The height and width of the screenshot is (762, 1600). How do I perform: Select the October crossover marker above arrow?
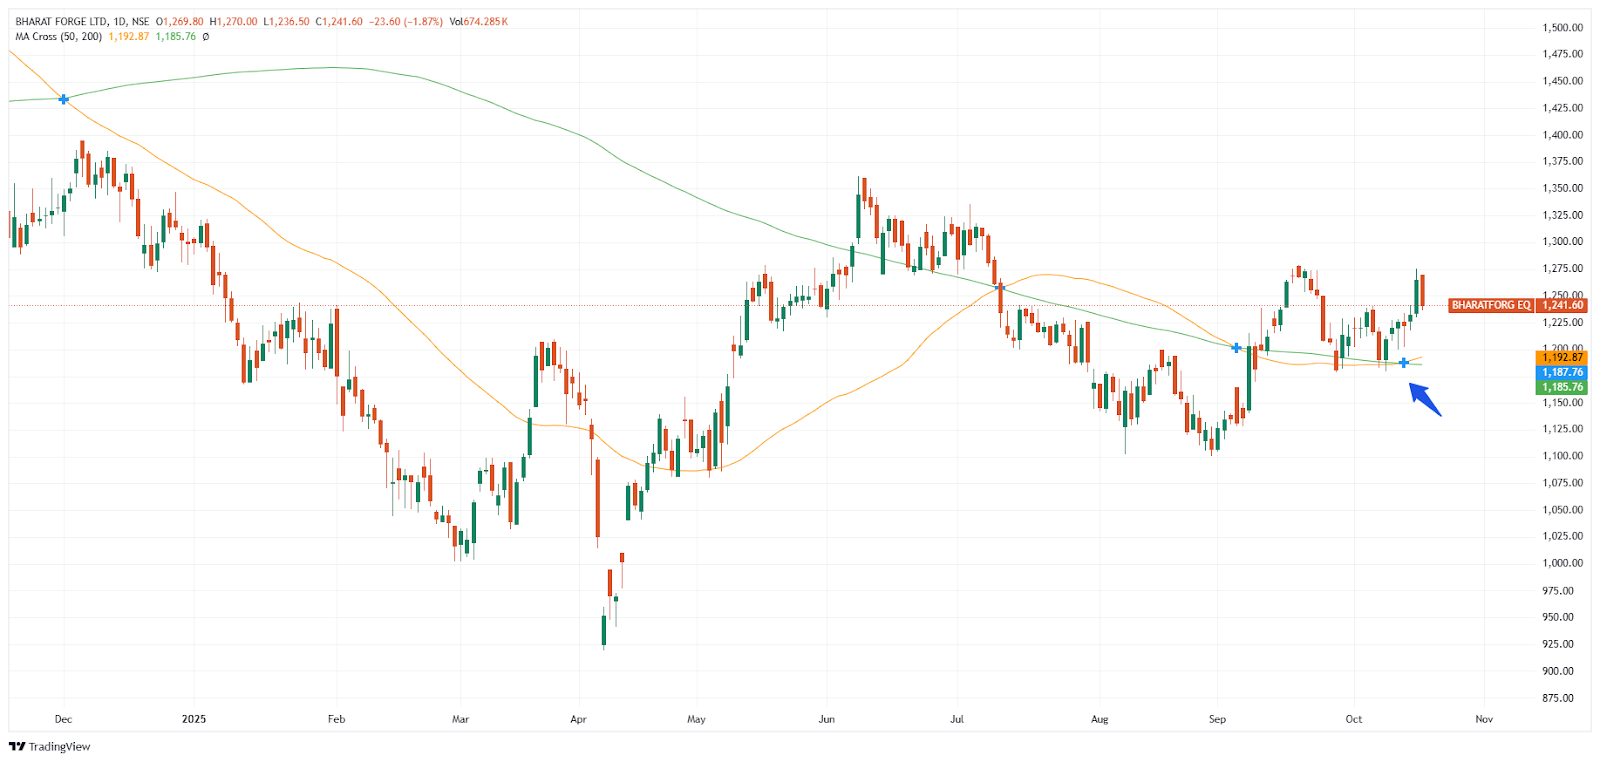[1404, 362]
